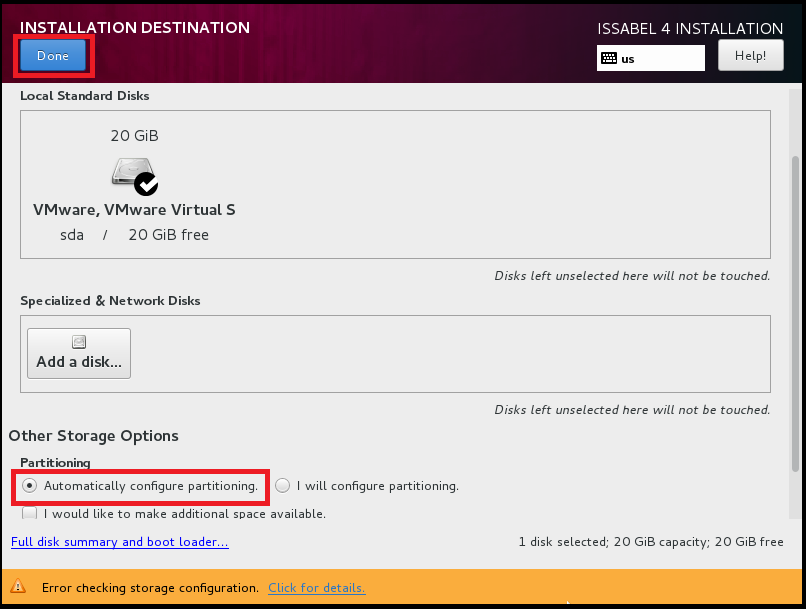Click the checkmark badge on the disk
The image size is (806, 609).
tap(146, 183)
